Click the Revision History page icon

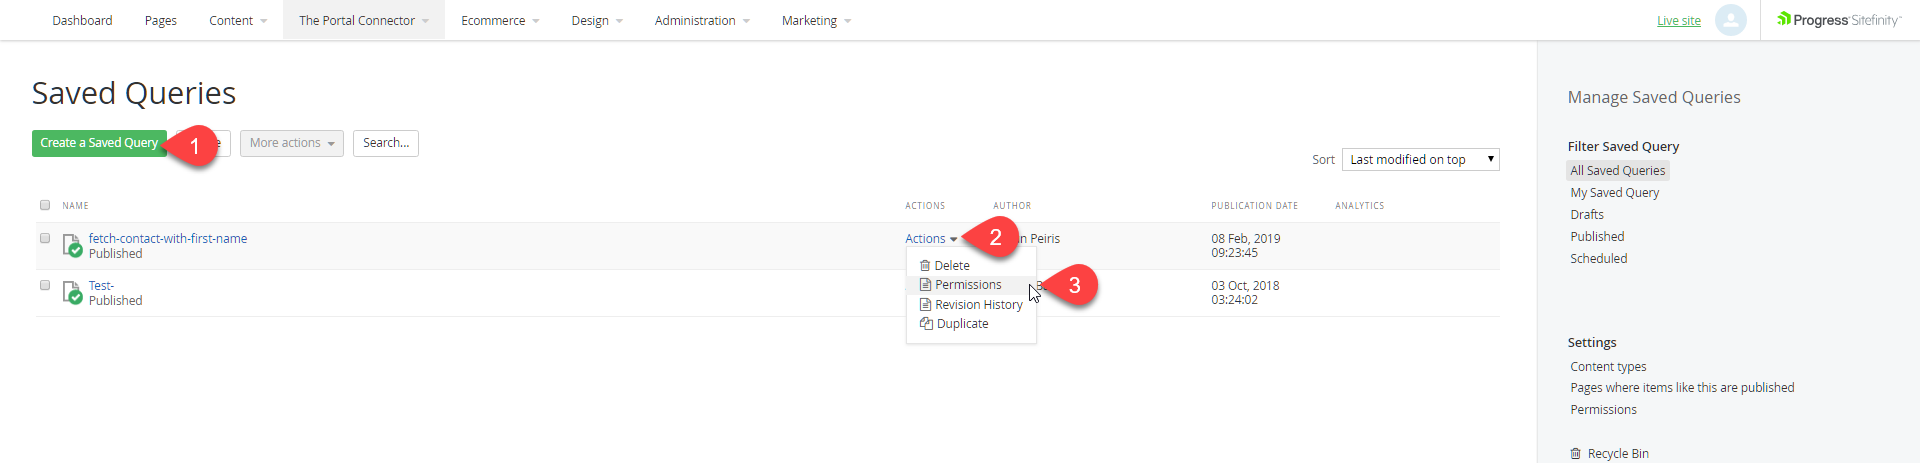click(925, 305)
